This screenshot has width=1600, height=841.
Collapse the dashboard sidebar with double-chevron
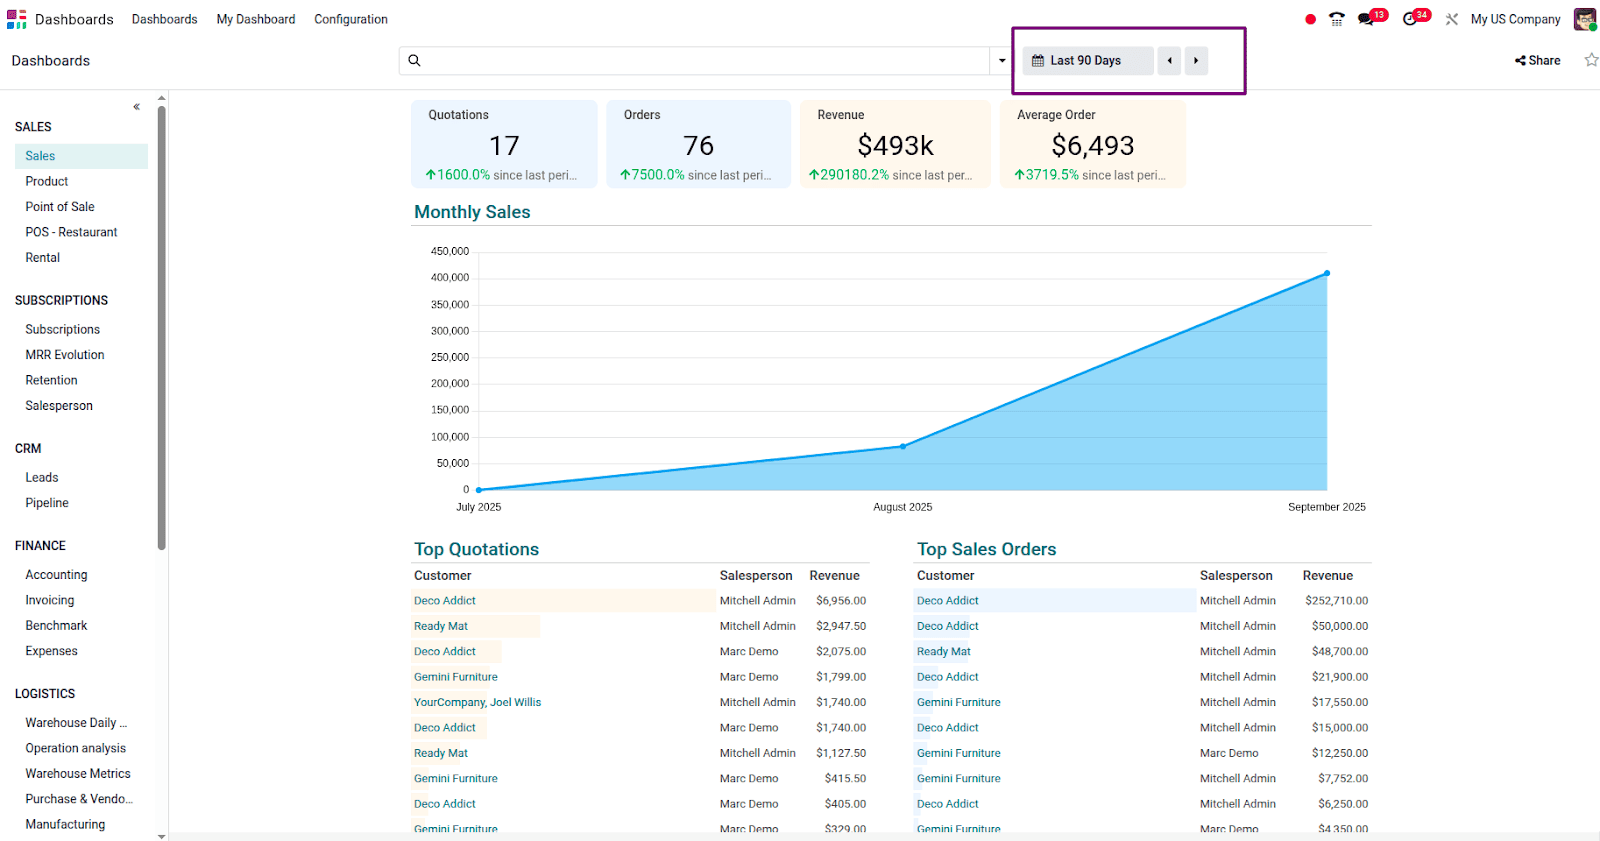pyautogui.click(x=137, y=107)
